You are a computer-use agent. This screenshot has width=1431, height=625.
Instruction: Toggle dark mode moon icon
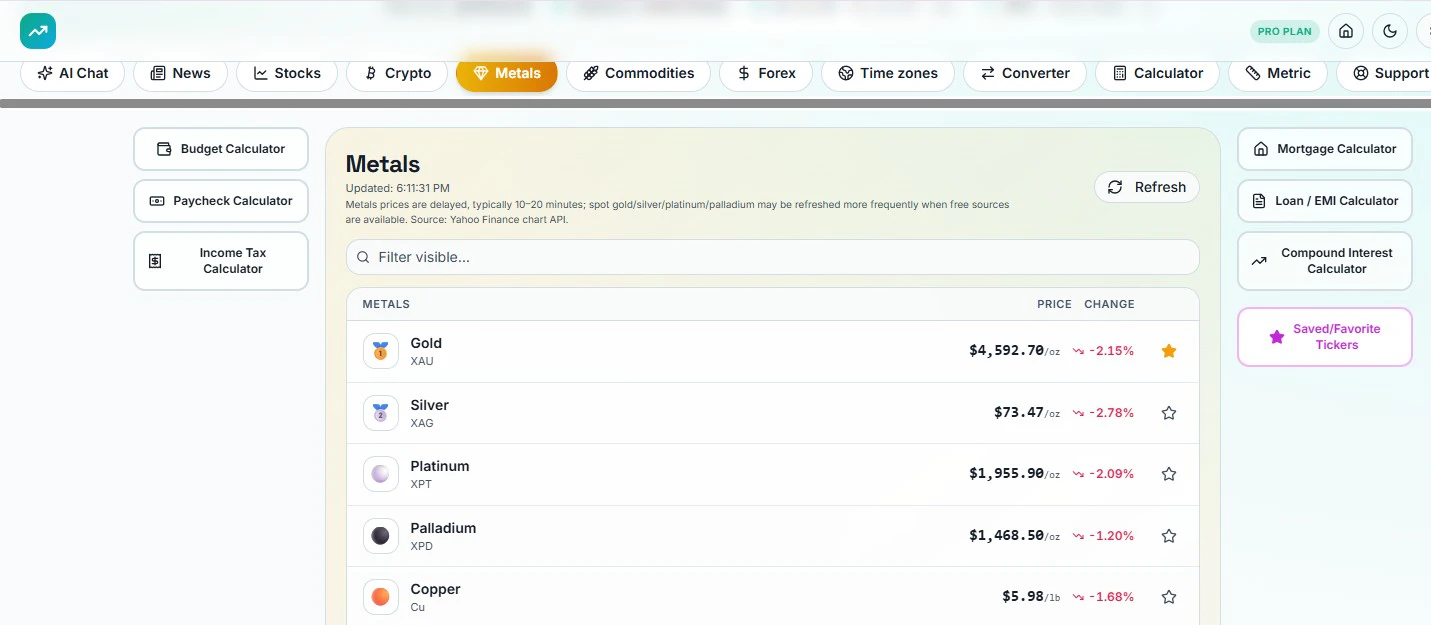pyautogui.click(x=1390, y=31)
